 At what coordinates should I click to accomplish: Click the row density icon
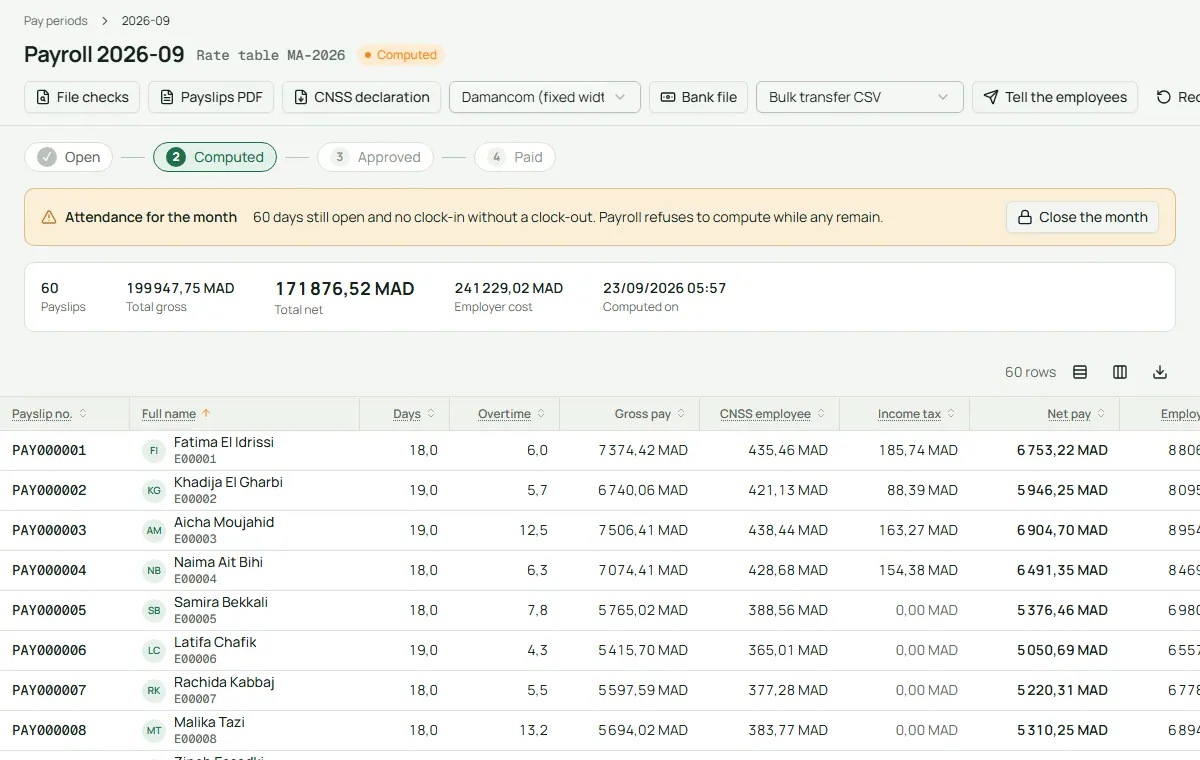[1080, 372]
